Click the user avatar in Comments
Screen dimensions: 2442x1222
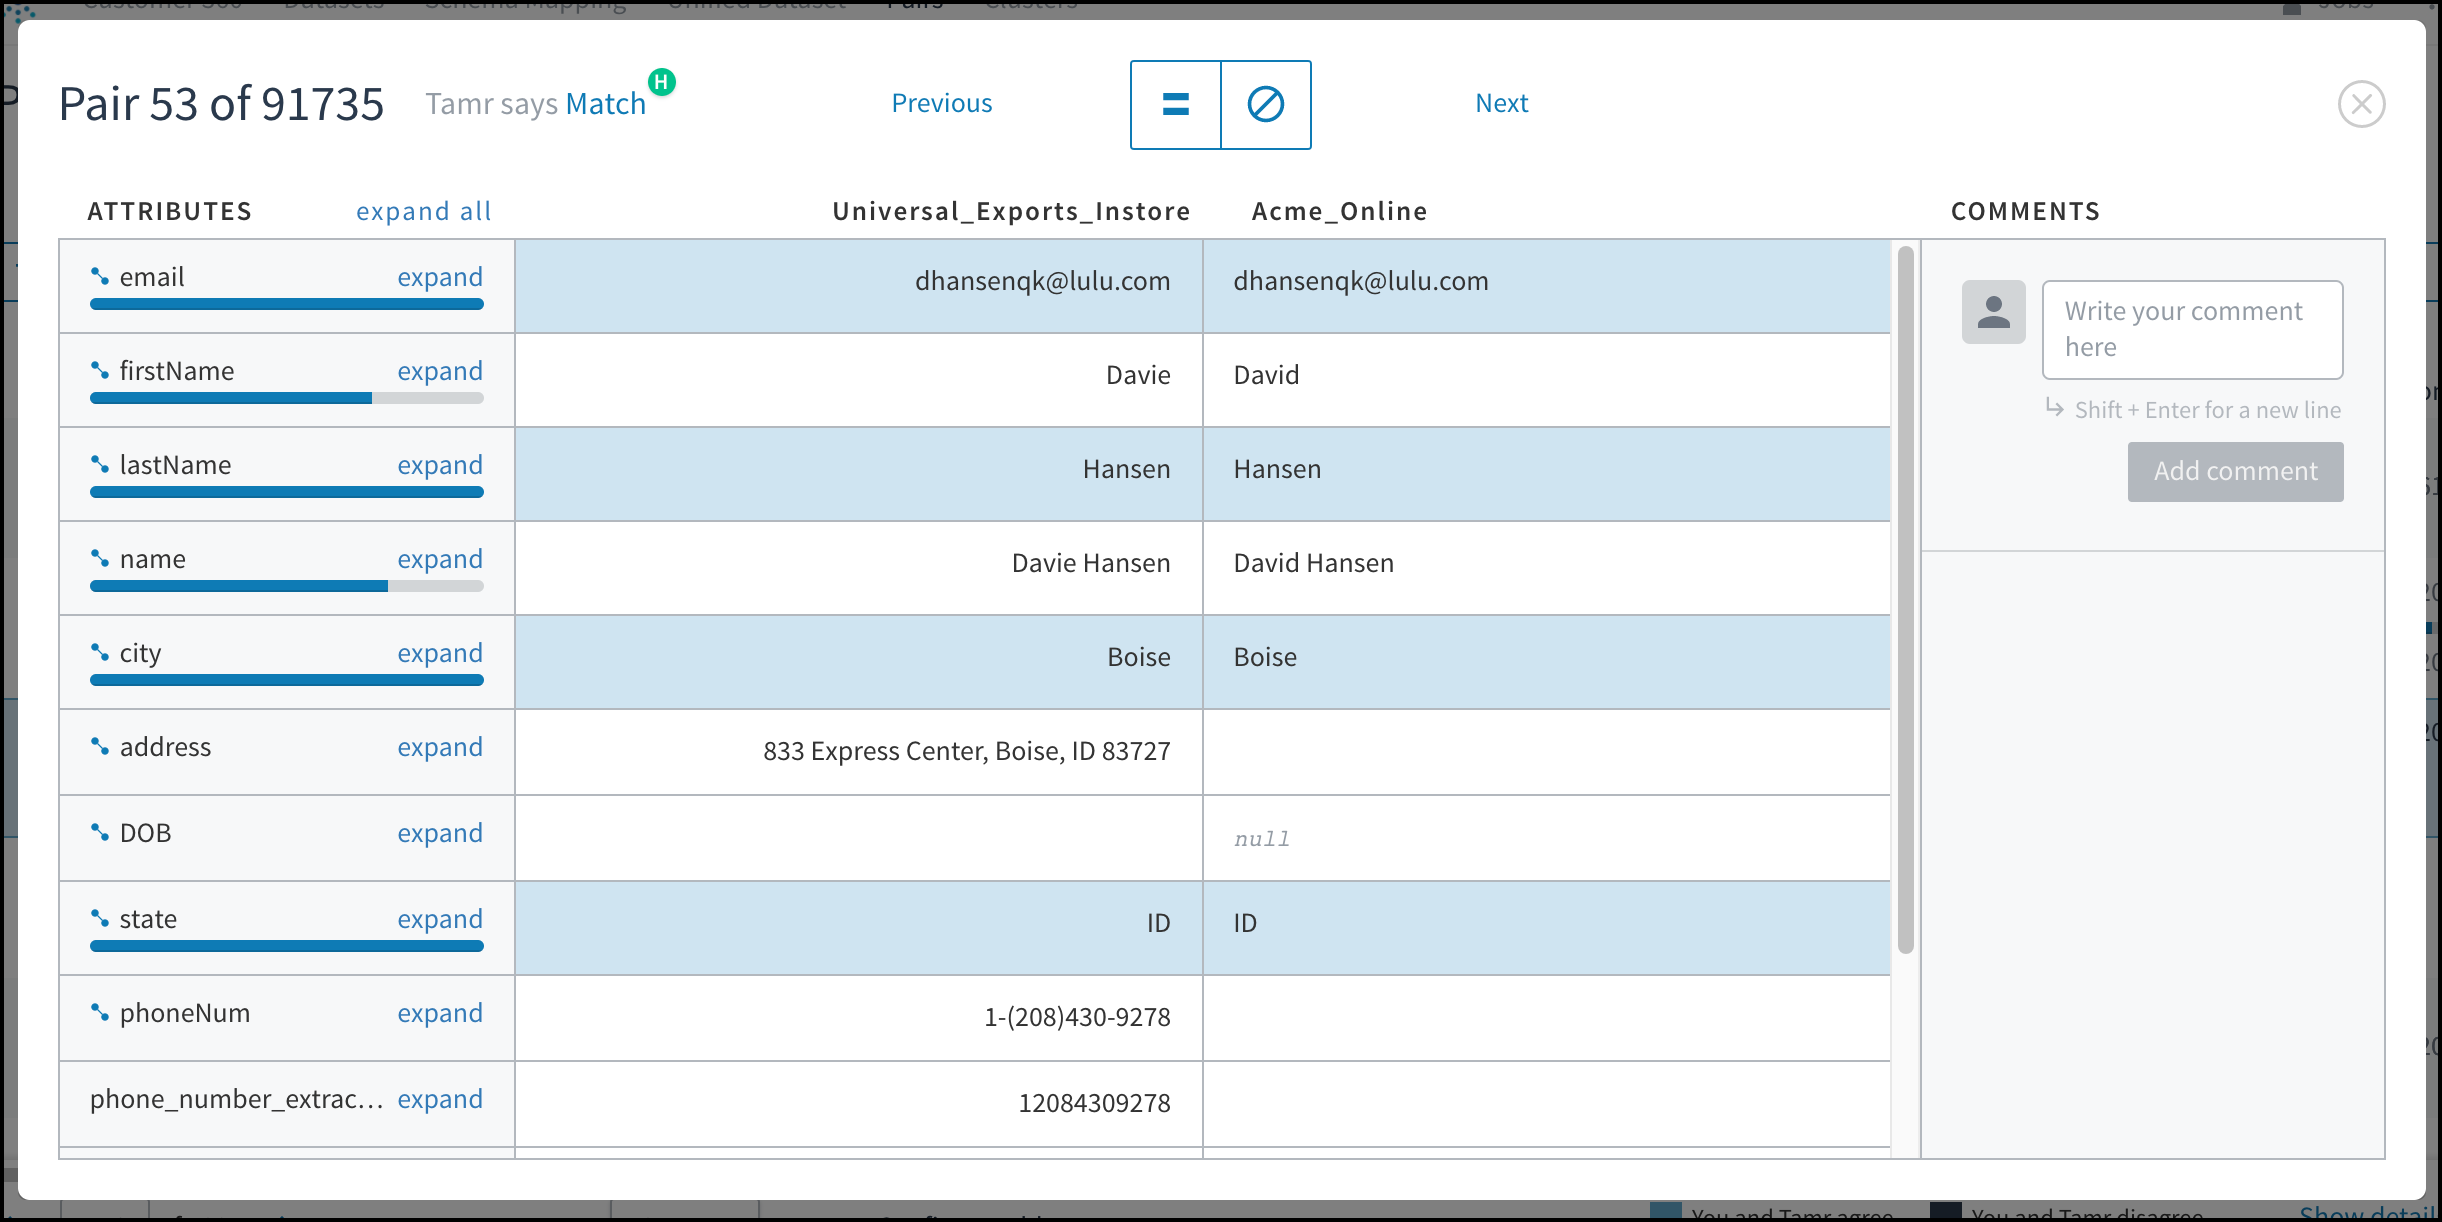1993,312
